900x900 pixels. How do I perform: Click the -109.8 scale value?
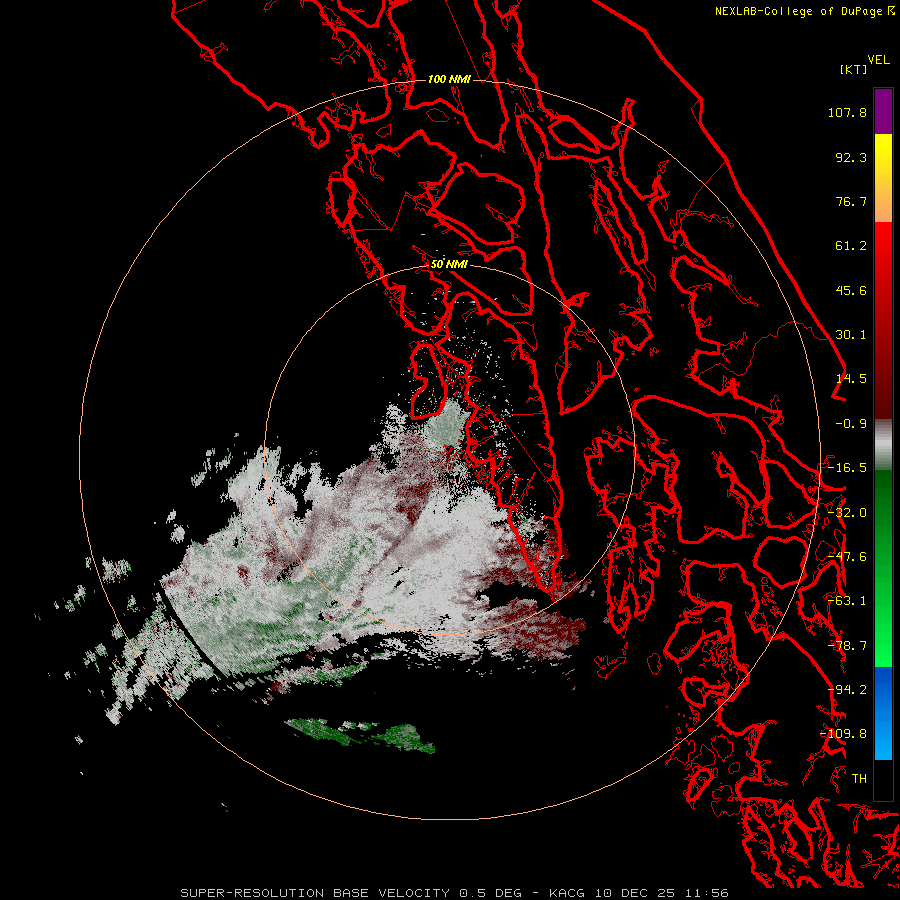tap(844, 734)
